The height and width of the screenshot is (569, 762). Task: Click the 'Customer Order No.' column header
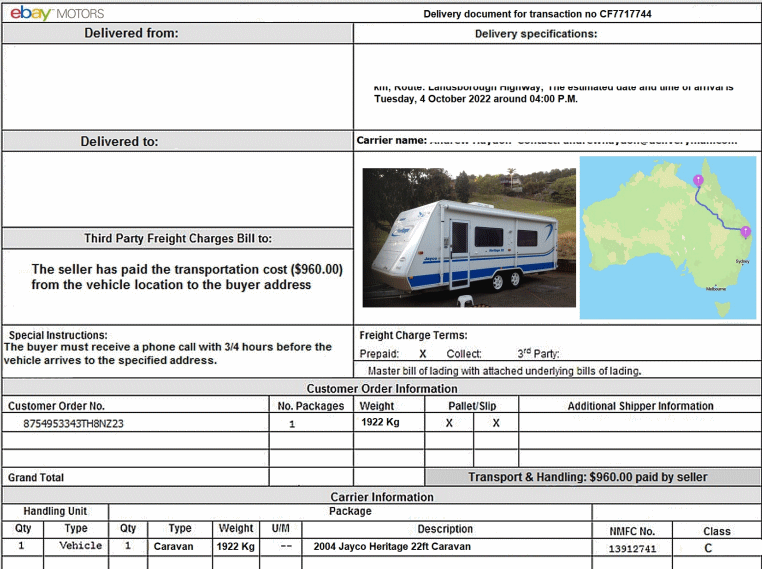56,406
